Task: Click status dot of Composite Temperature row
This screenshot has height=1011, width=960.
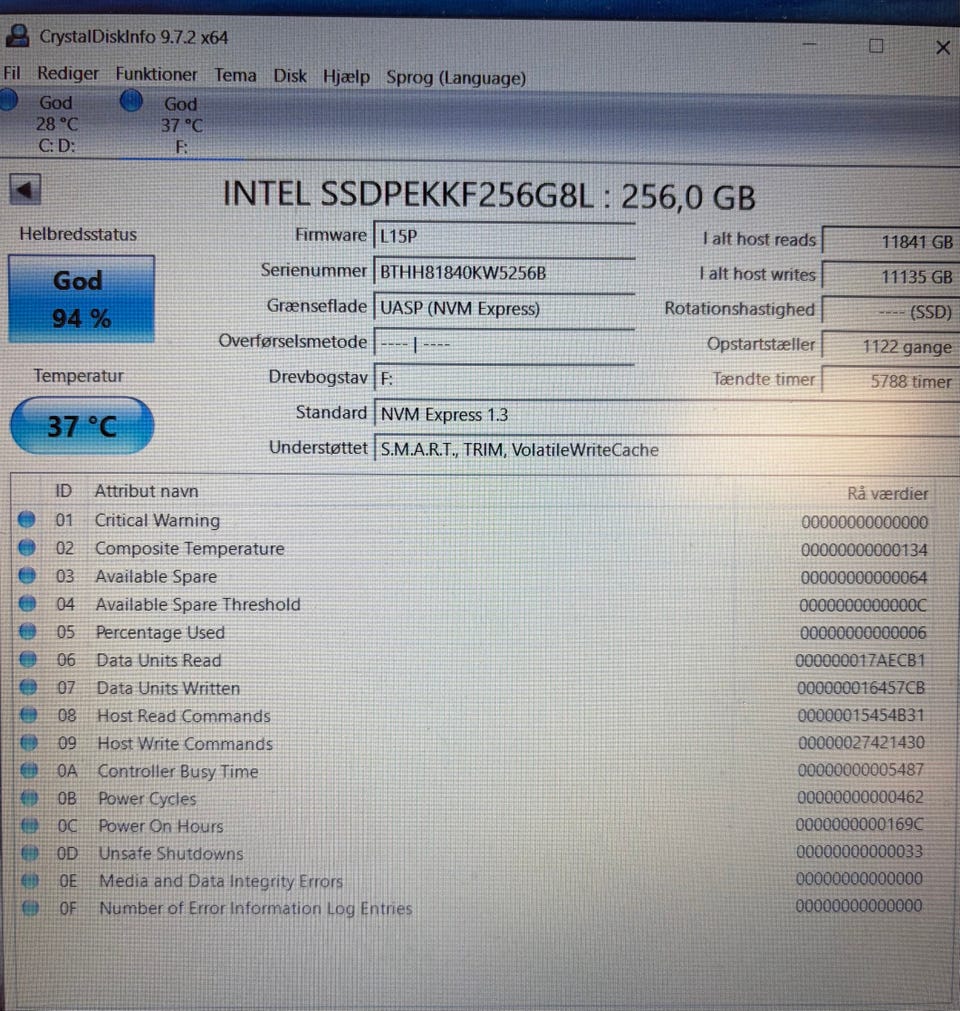Action: (27, 547)
